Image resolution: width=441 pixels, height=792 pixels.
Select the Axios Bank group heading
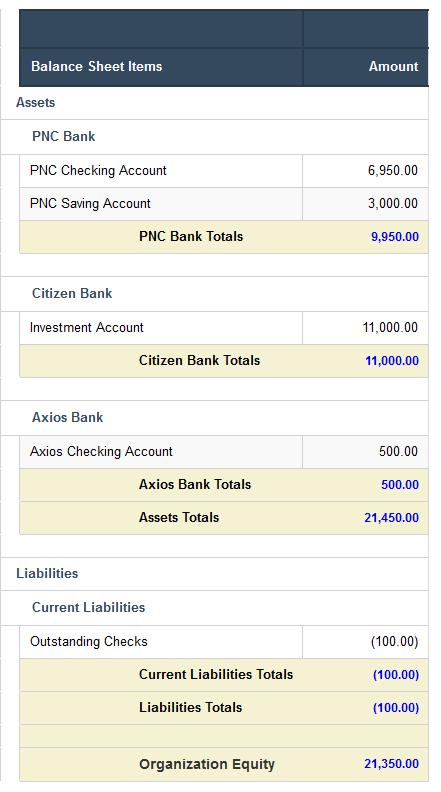(68, 417)
